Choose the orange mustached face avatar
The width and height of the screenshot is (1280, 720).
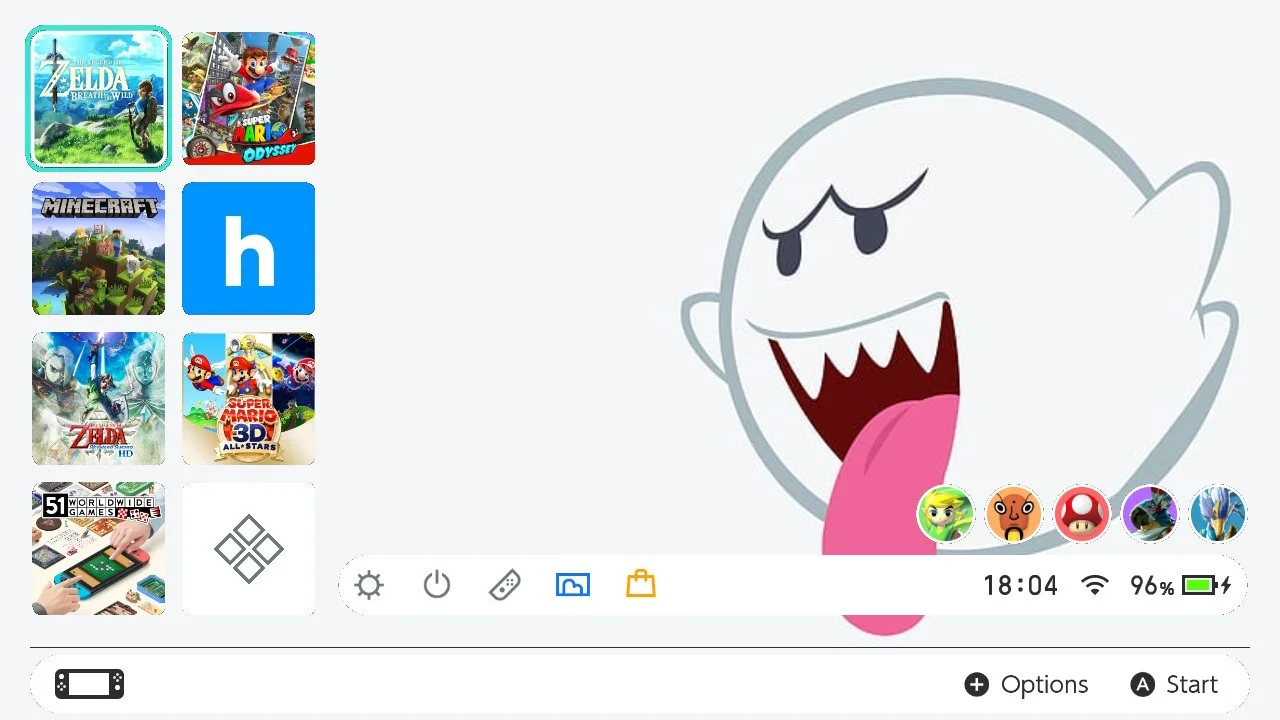[x=1014, y=514]
